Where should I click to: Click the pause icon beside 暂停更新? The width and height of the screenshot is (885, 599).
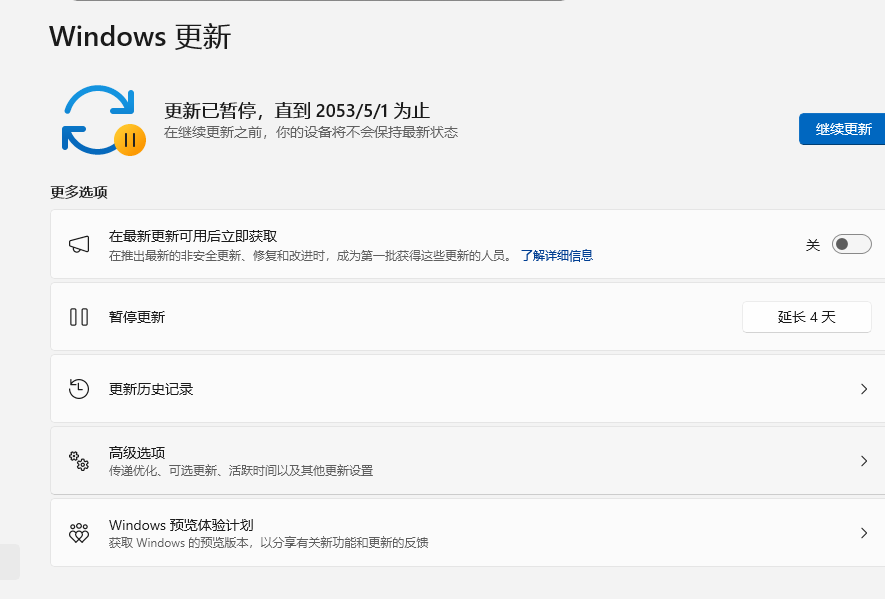(x=79, y=317)
